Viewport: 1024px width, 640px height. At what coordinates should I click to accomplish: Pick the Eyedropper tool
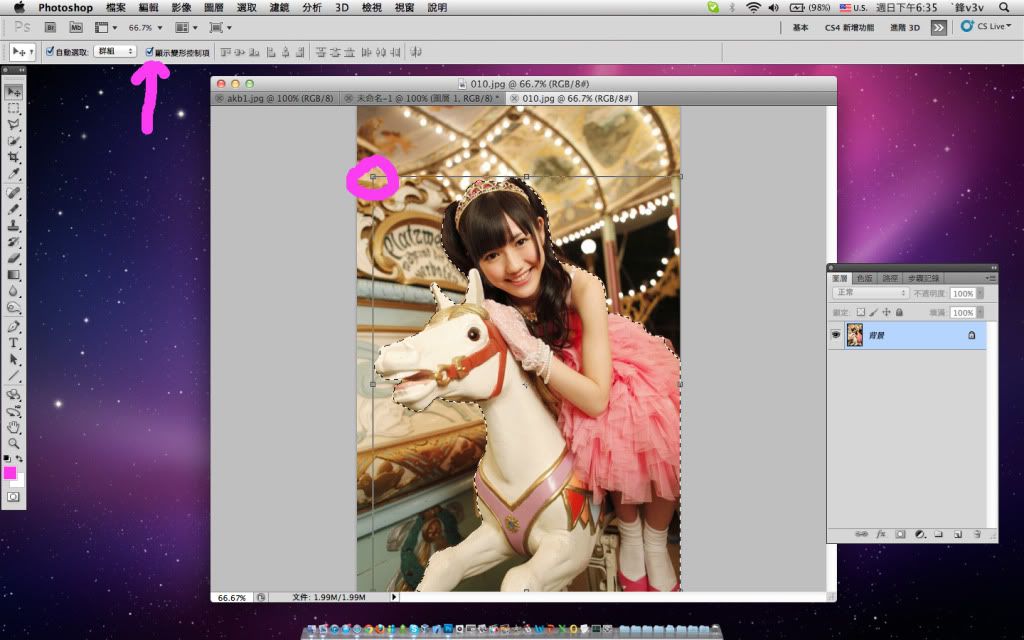point(14,174)
